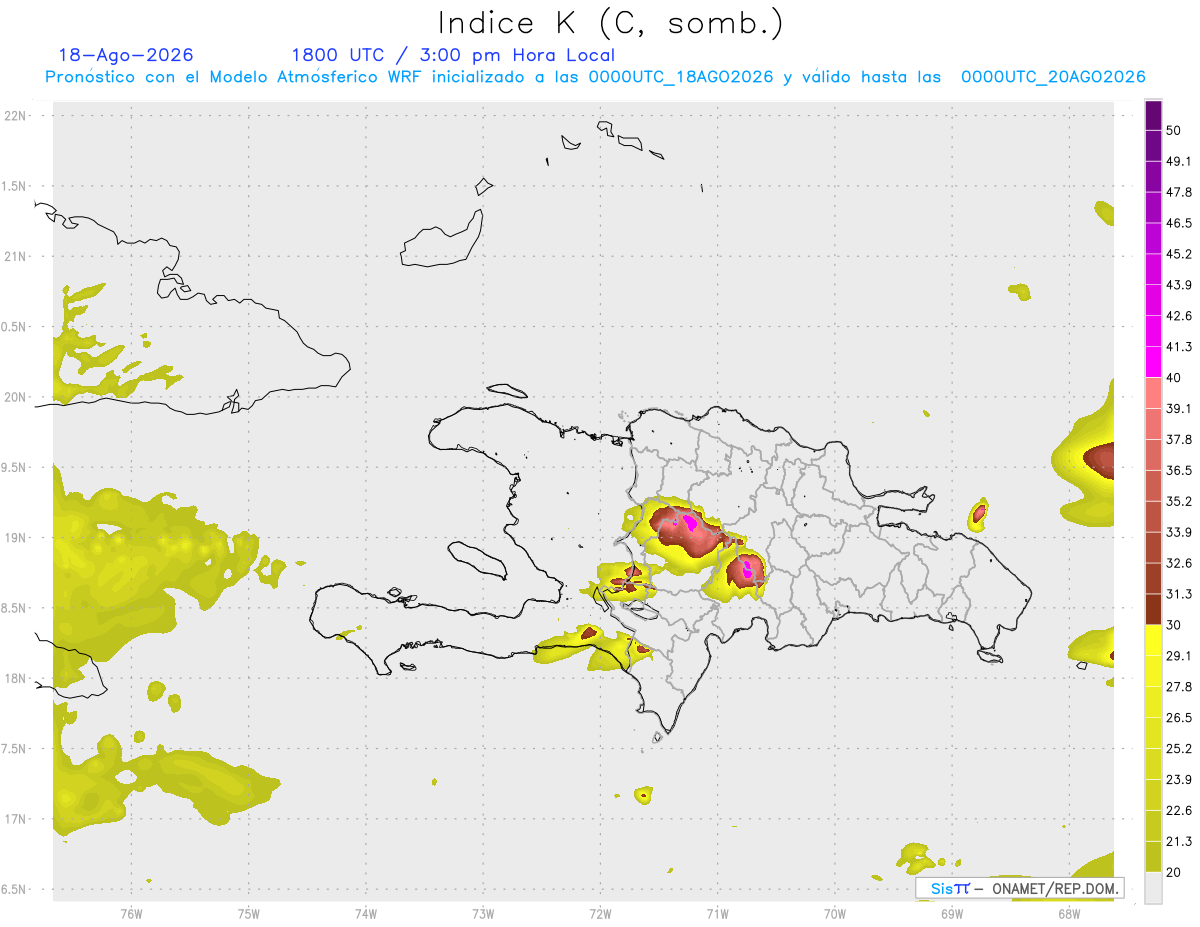Click the colorbar value "21.3"
Screen dimensions: 1200x927
click(1178, 842)
